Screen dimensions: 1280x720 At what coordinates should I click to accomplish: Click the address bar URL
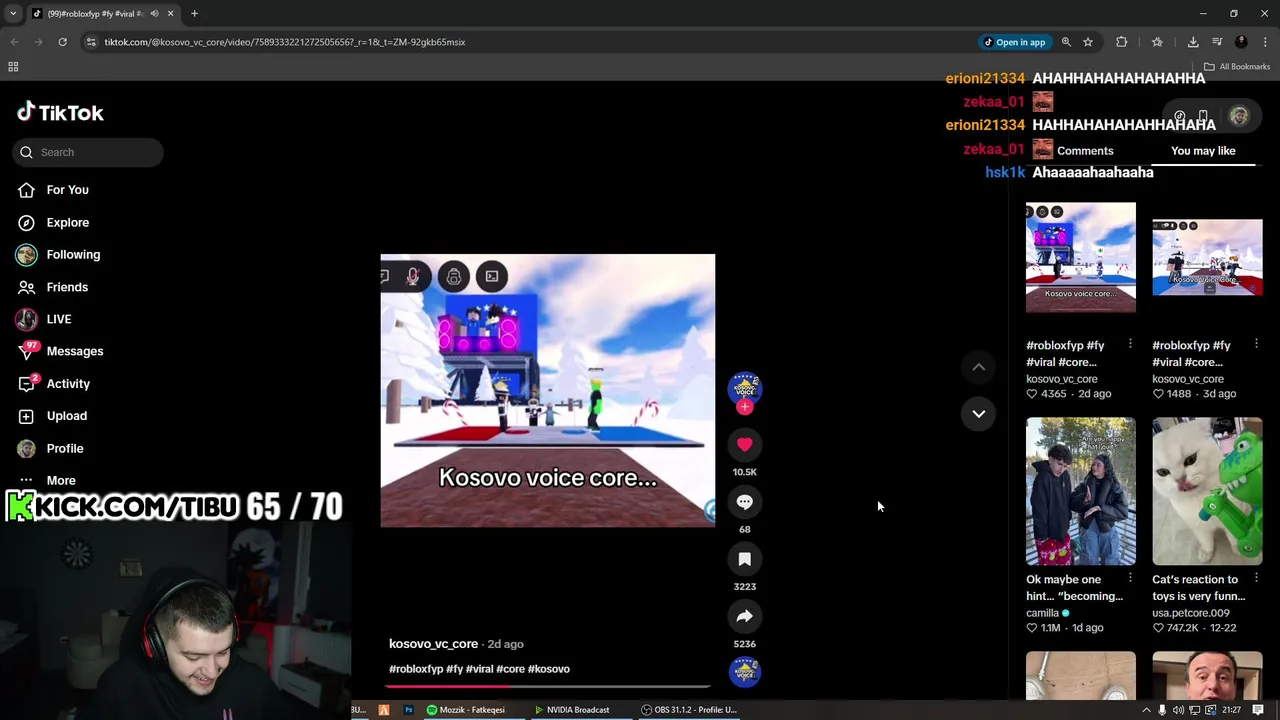tap(285, 42)
